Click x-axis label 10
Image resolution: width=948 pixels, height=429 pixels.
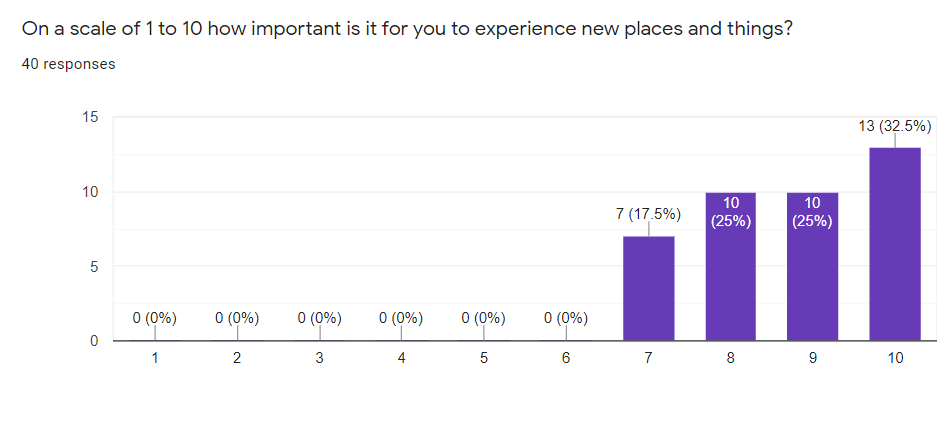[x=894, y=358]
